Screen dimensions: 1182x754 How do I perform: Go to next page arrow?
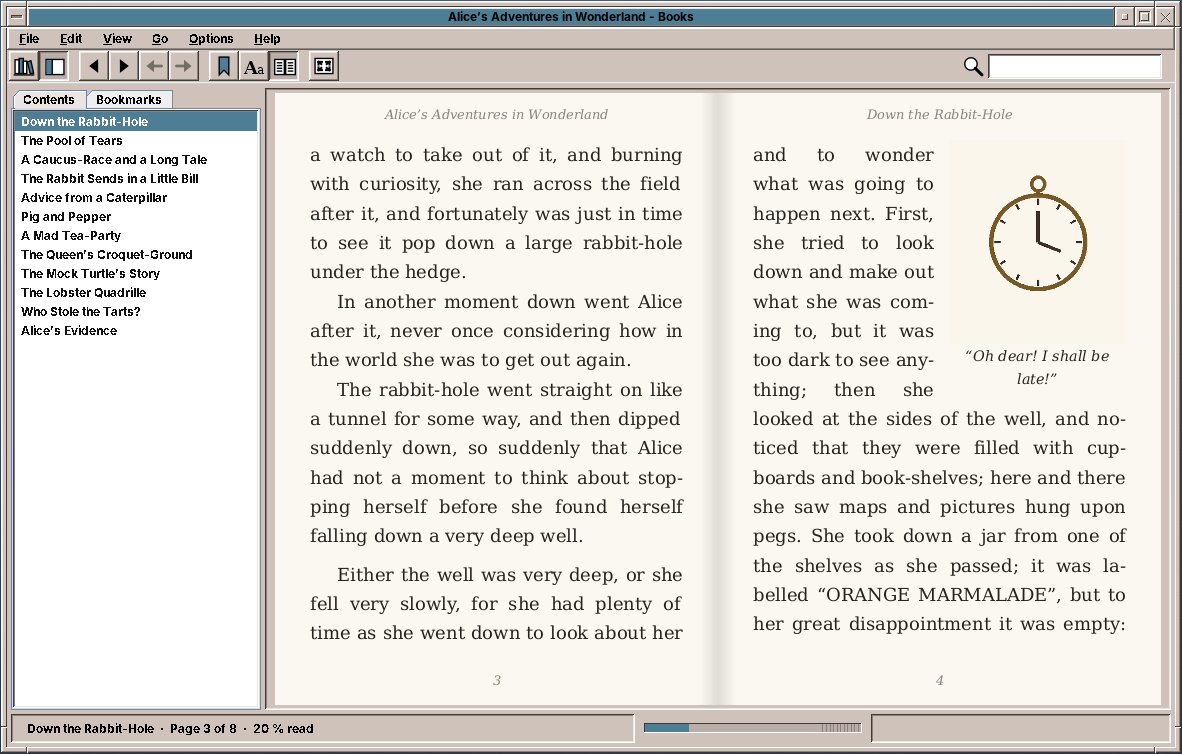point(124,66)
